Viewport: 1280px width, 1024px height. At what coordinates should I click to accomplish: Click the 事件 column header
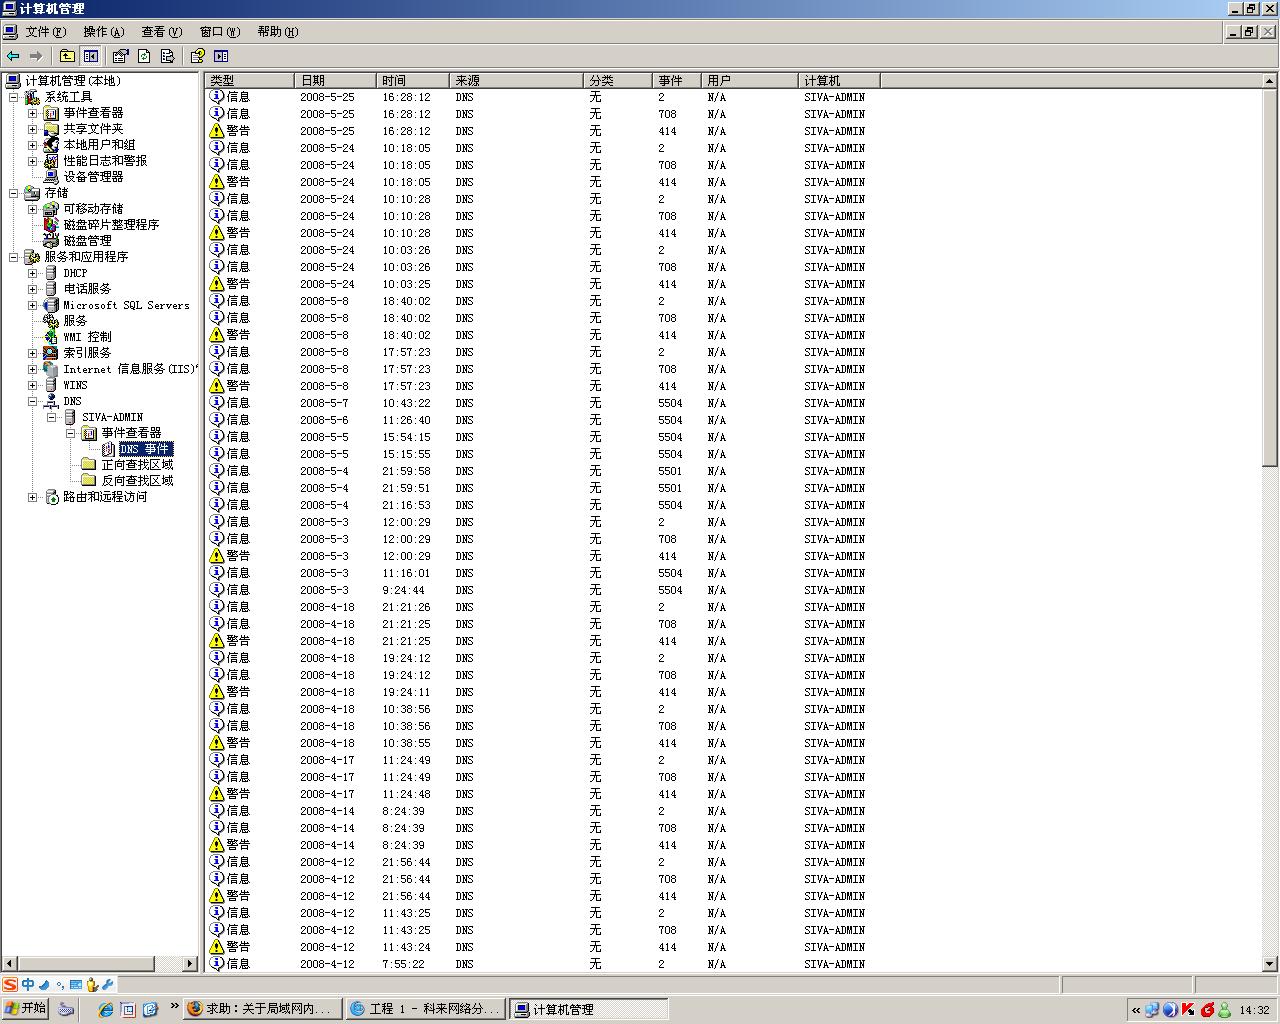coord(676,80)
